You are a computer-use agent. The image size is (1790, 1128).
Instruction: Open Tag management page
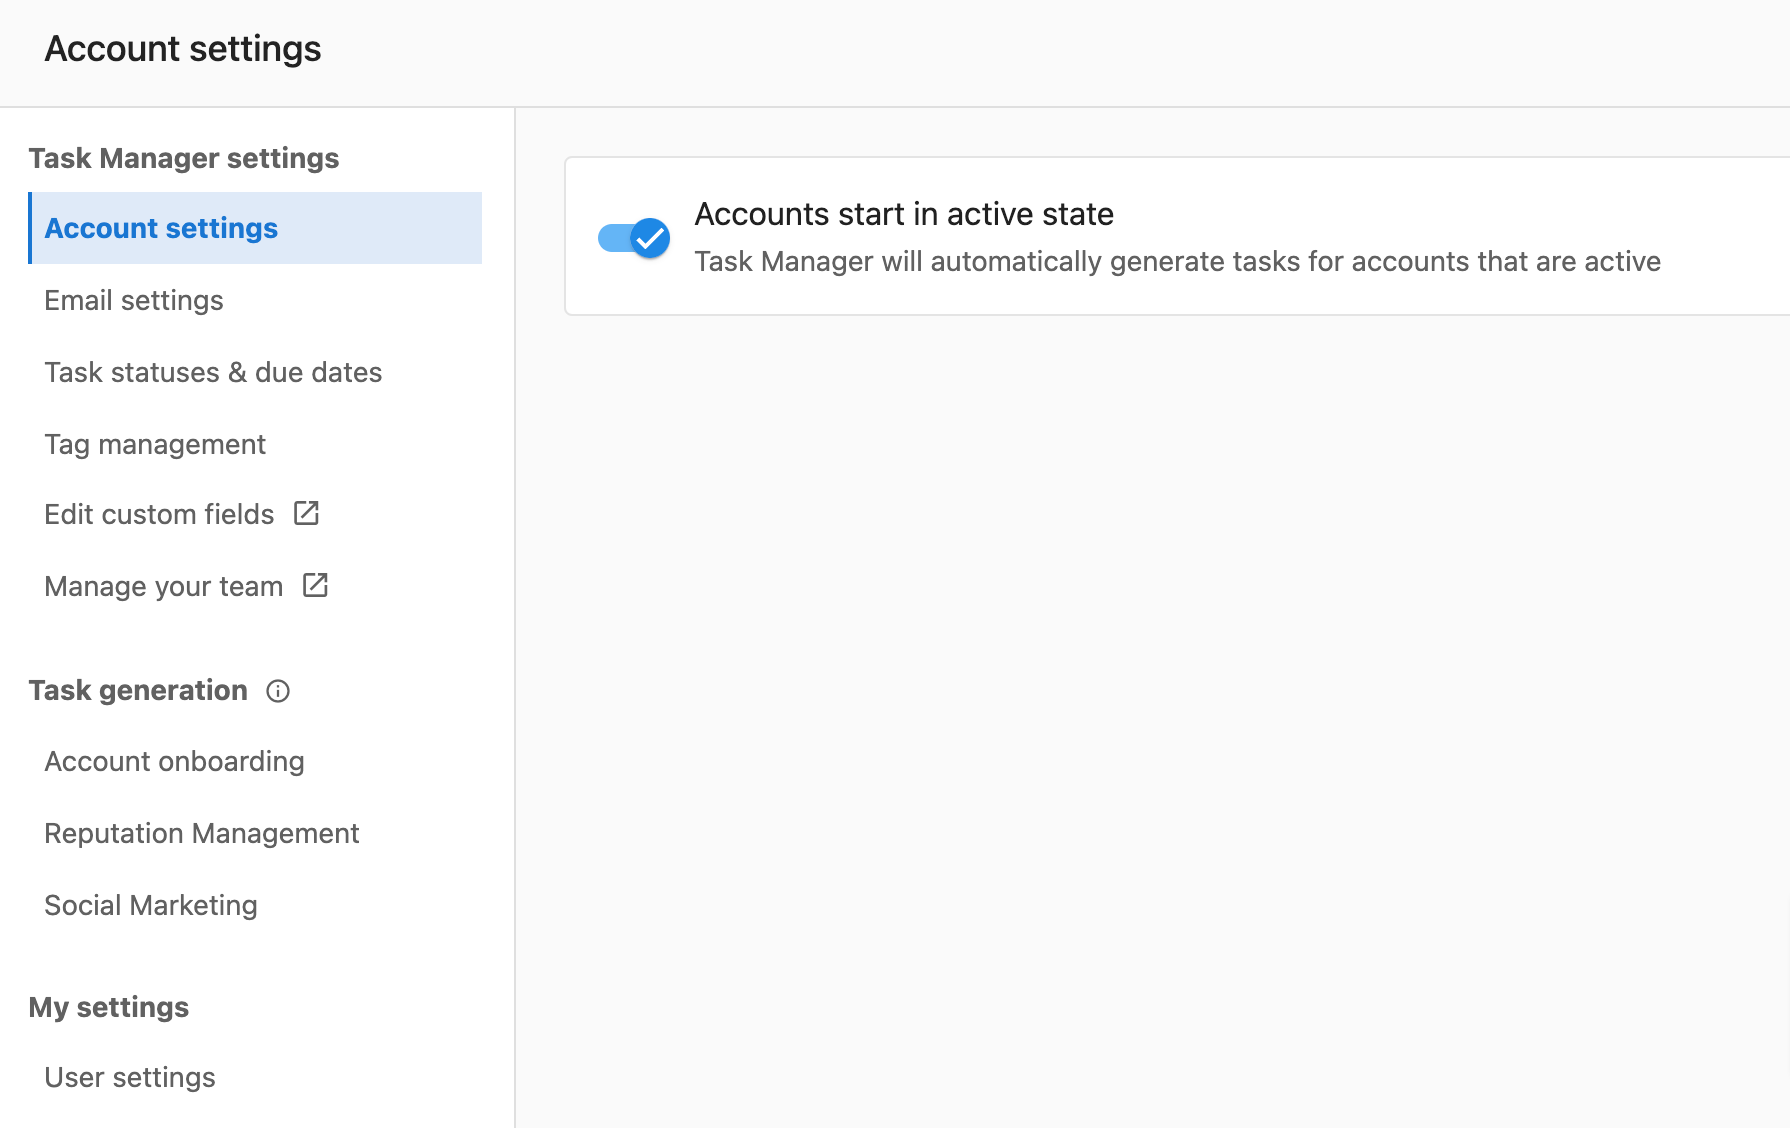155,444
